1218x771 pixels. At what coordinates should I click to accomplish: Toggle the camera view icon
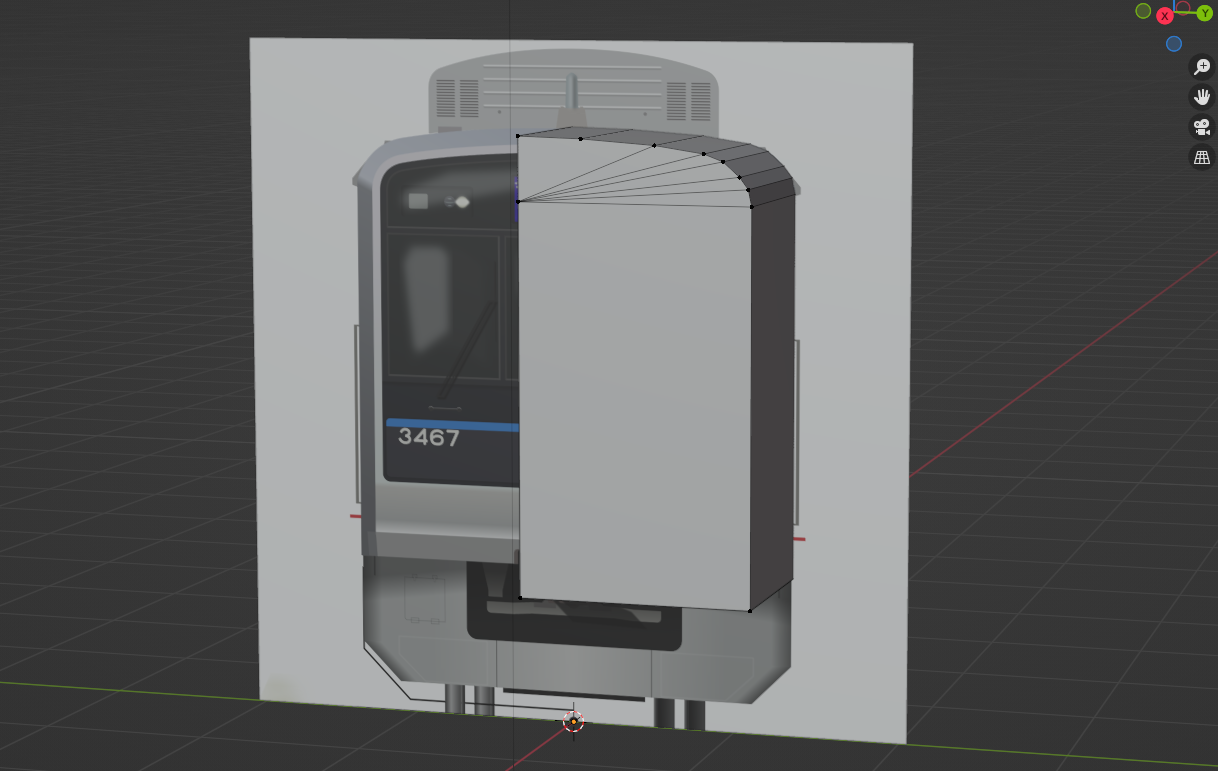1202,127
